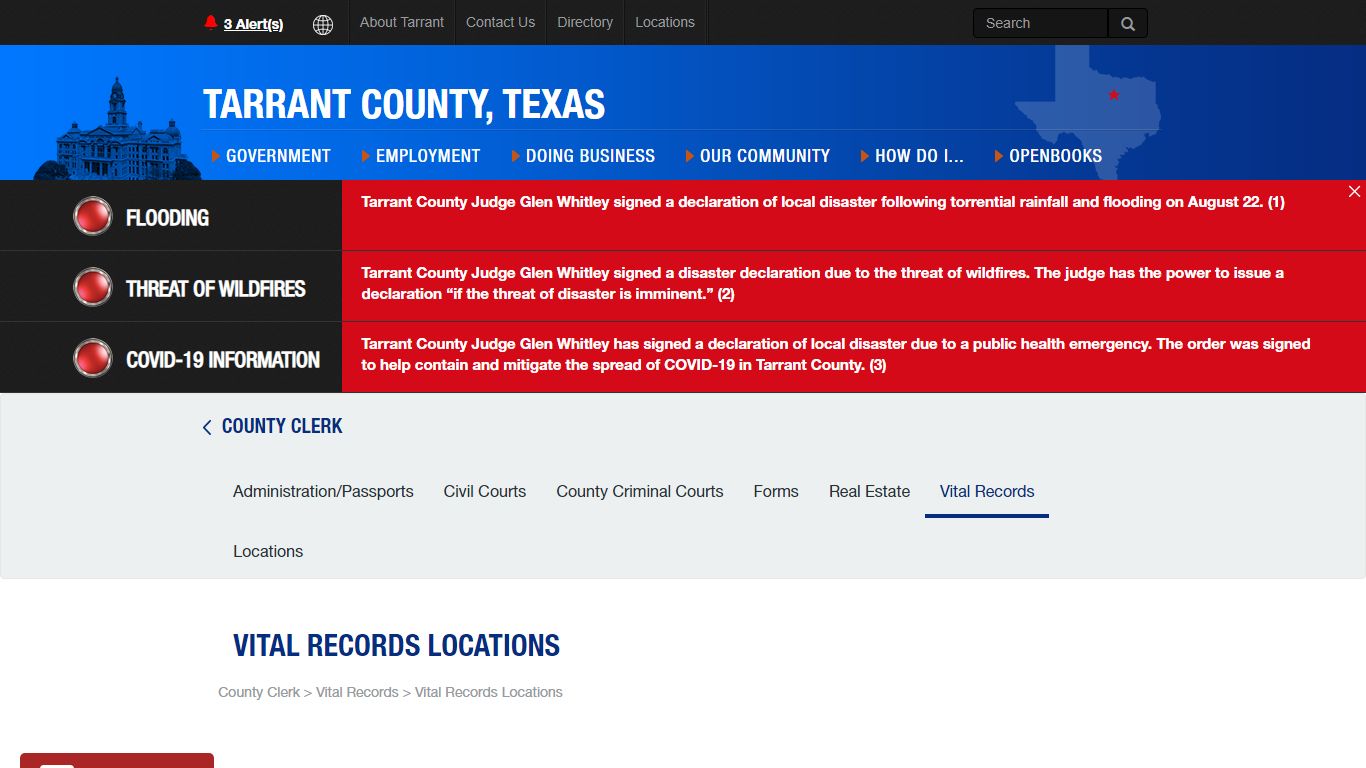Image resolution: width=1366 pixels, height=768 pixels.
Task: Click the red alert bell icon
Action: (x=210, y=22)
